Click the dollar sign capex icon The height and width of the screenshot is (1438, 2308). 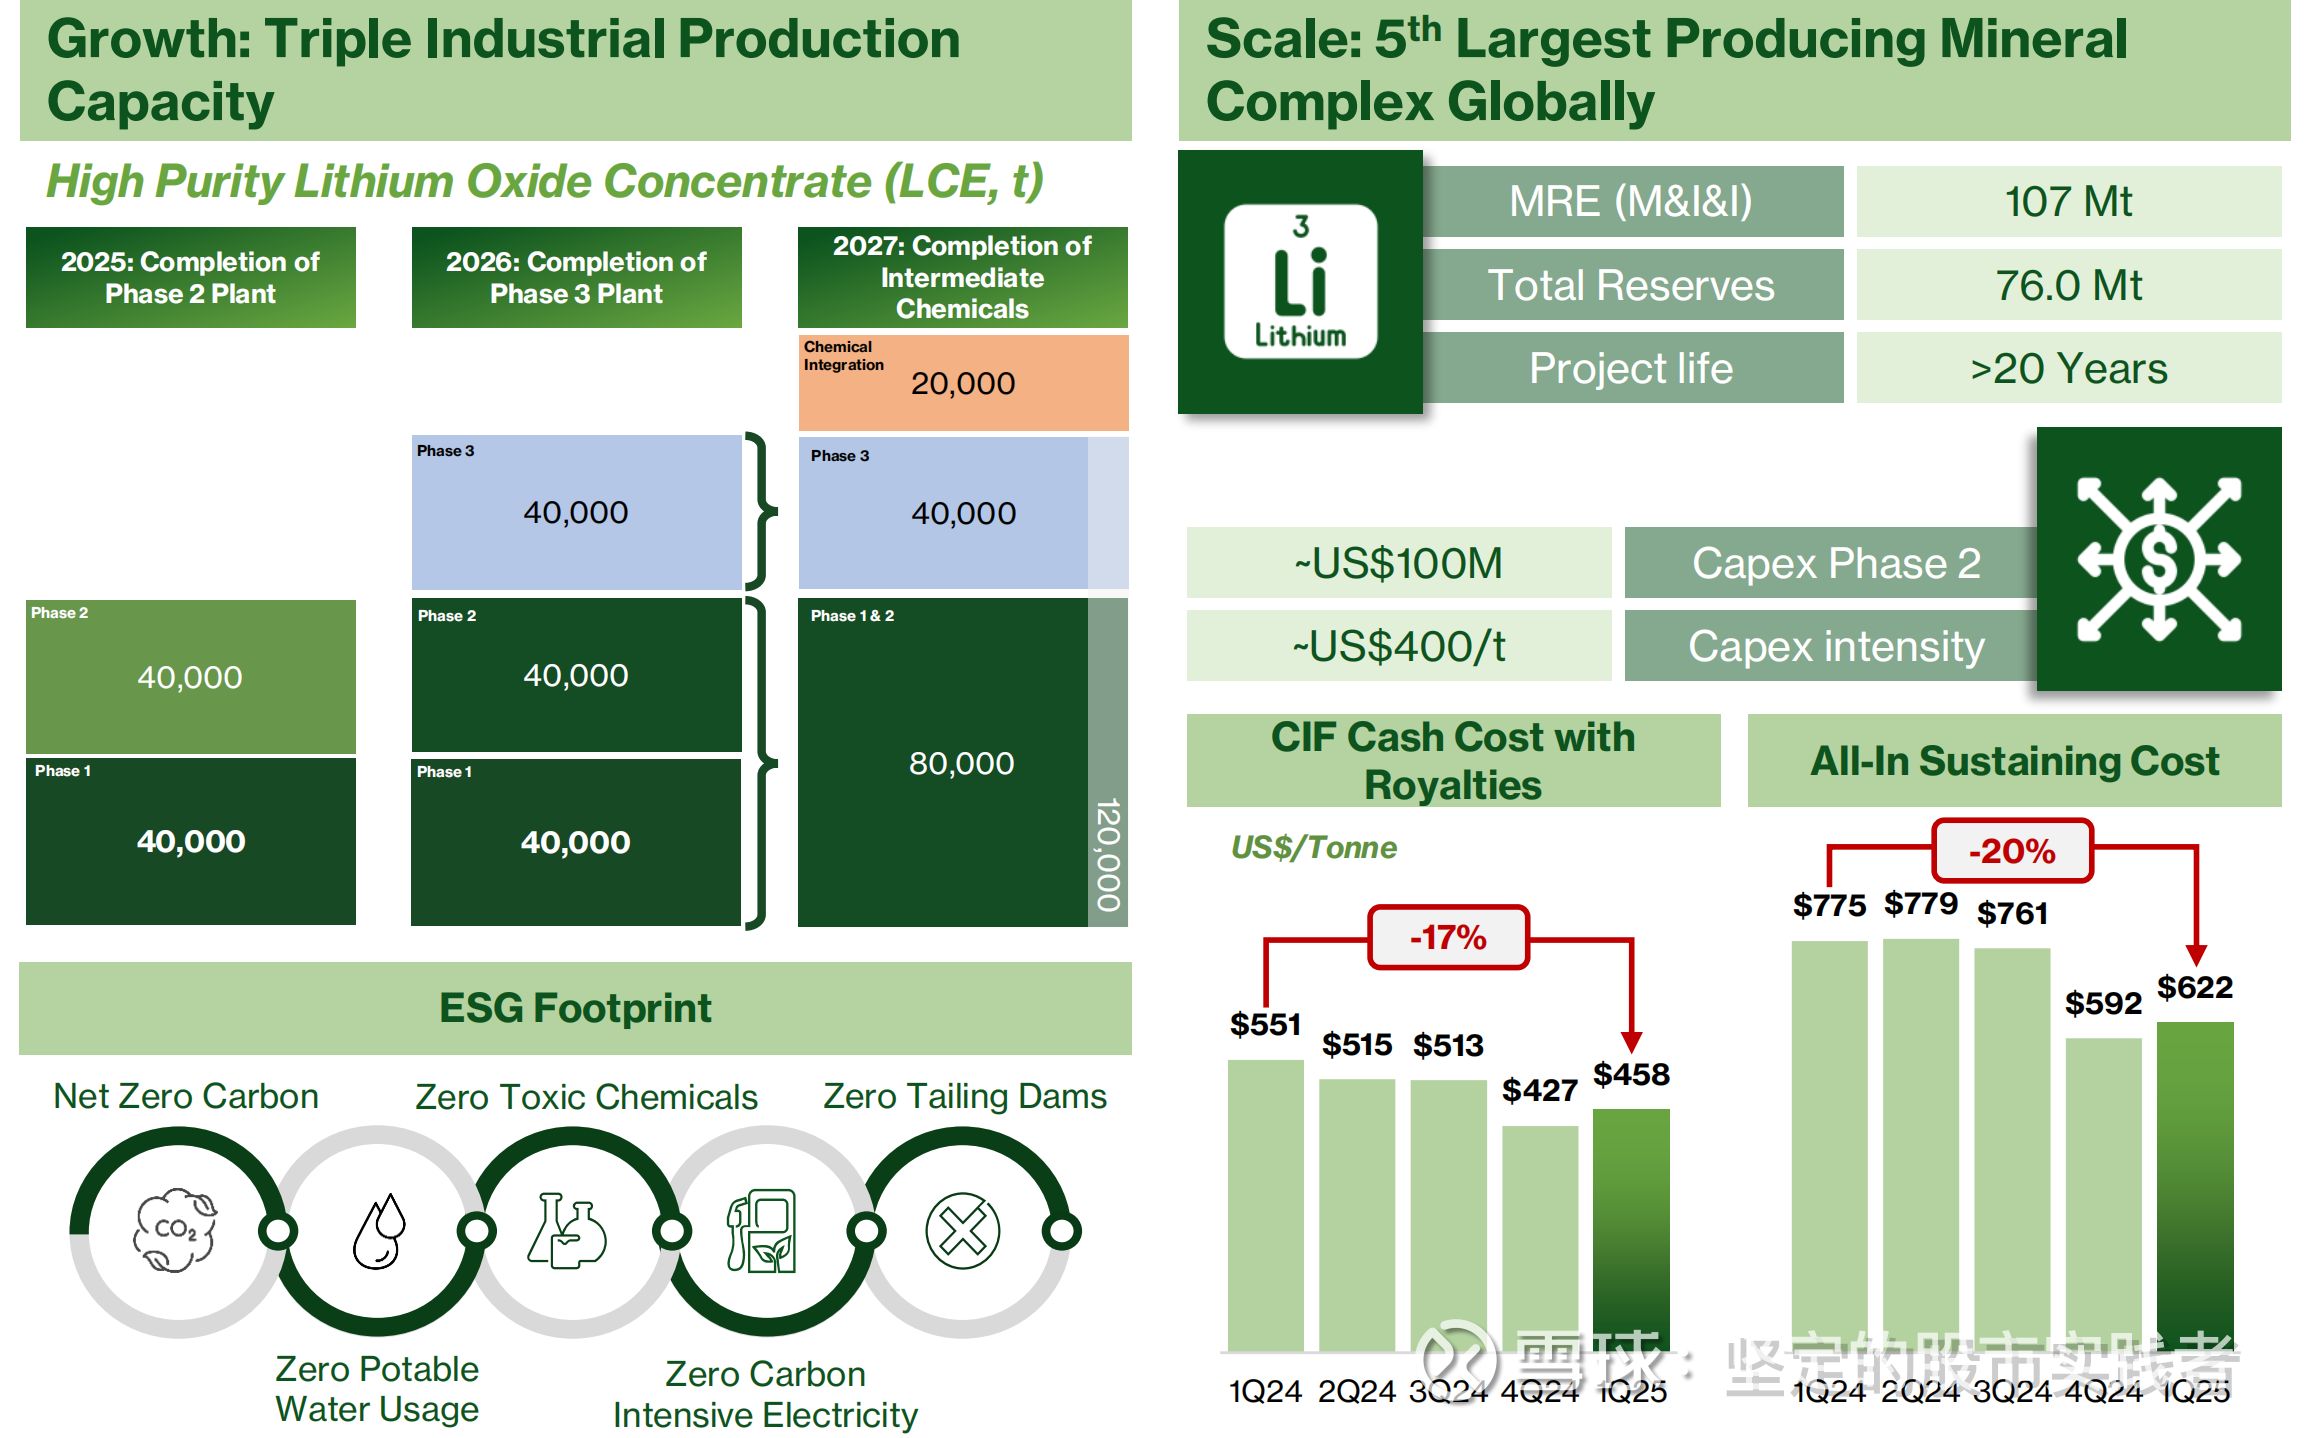pyautogui.click(x=2158, y=559)
